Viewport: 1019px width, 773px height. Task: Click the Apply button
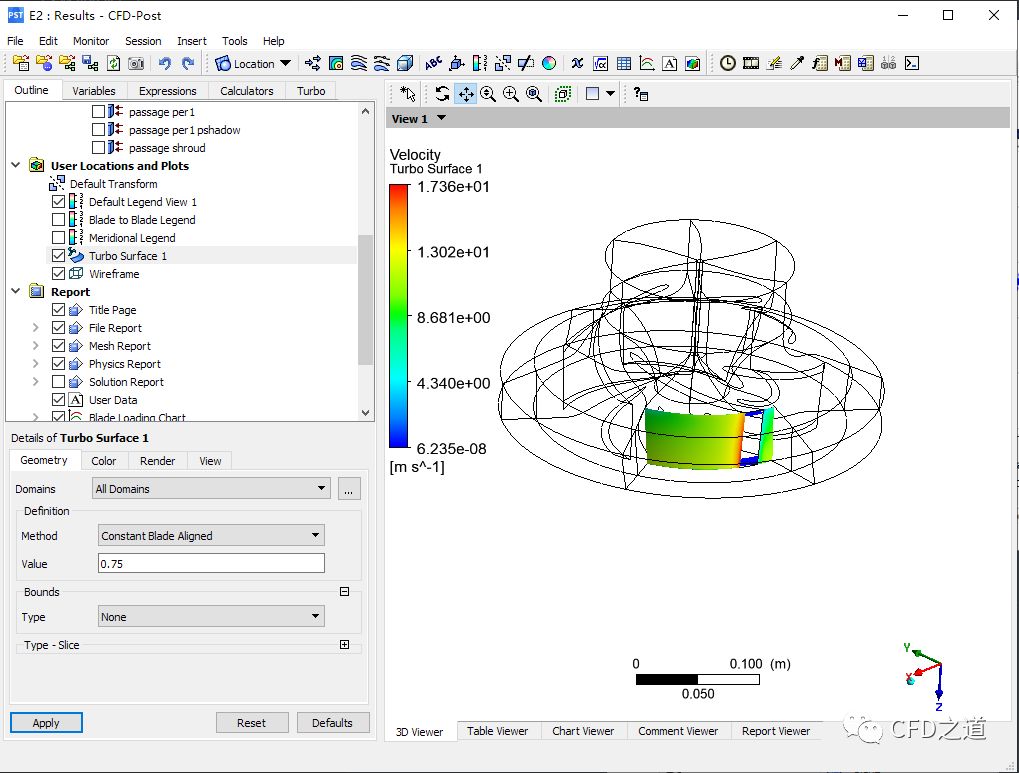[x=46, y=723]
